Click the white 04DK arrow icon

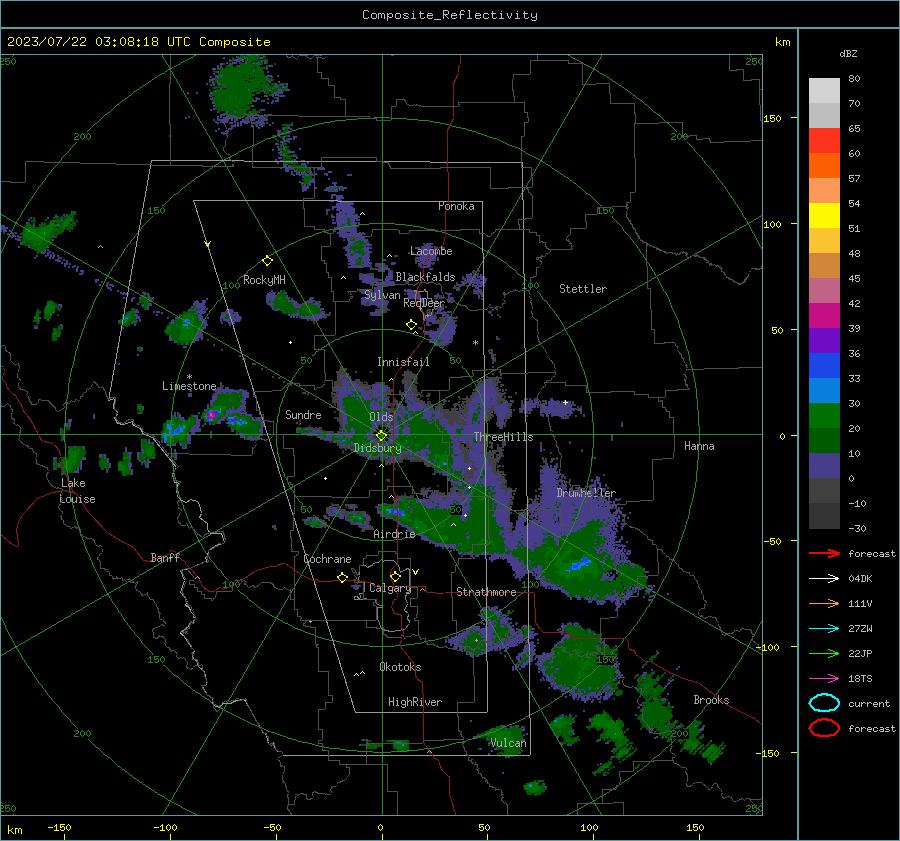coord(824,579)
